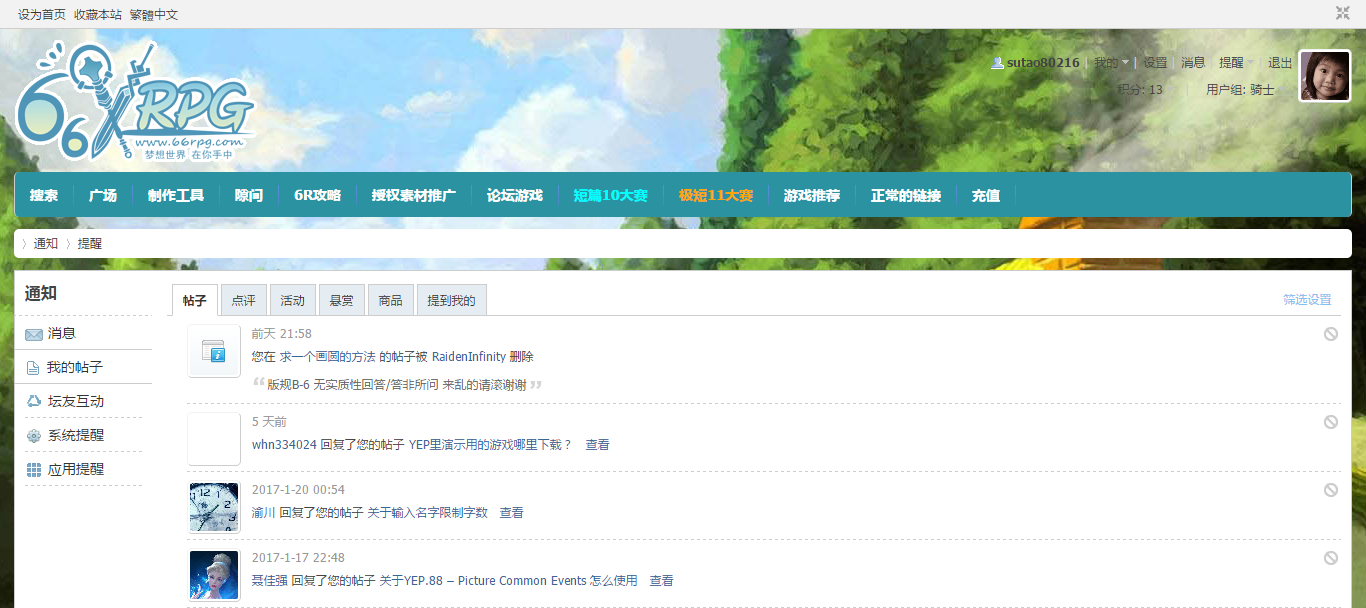
Task: Switch to the 活动 tab
Action: [x=293, y=300]
